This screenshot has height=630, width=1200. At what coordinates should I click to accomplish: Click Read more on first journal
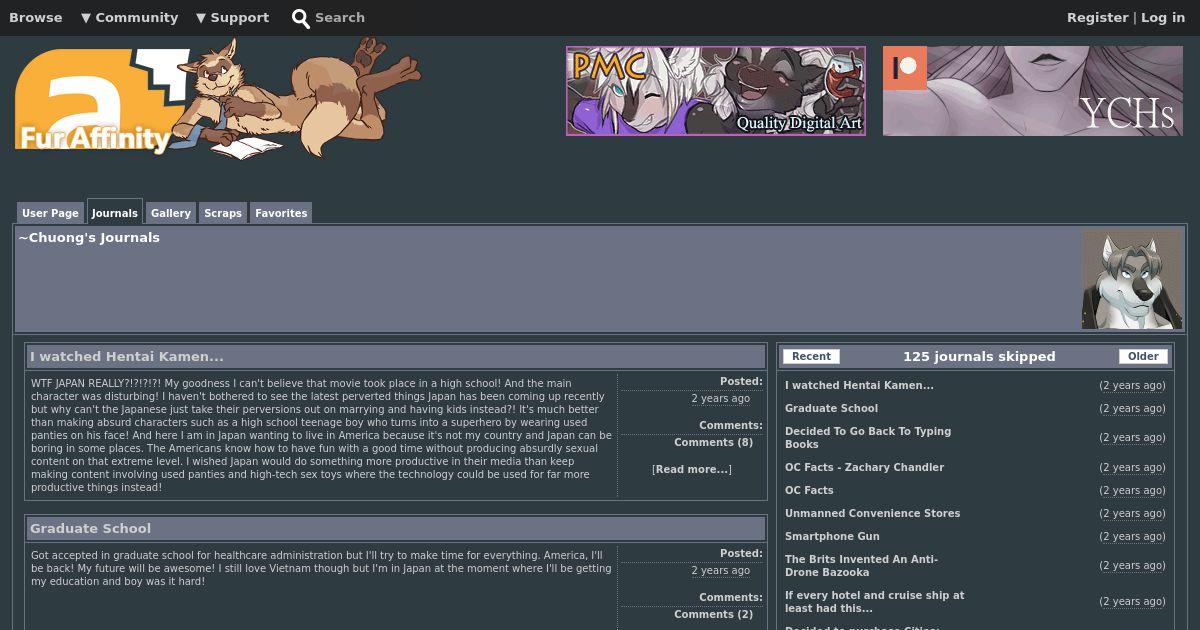point(692,469)
